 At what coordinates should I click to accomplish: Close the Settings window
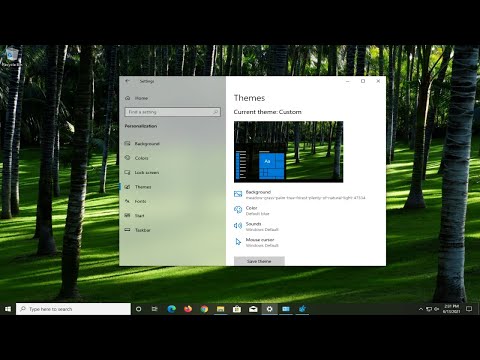378,81
